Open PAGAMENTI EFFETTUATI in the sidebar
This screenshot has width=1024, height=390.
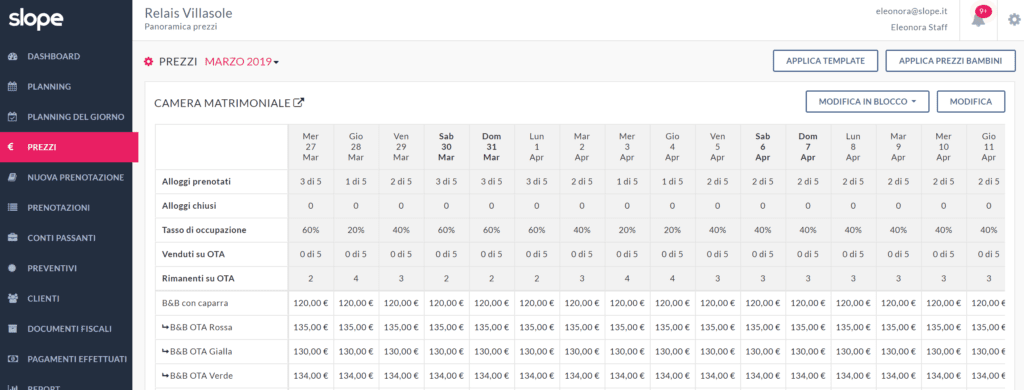point(77,359)
